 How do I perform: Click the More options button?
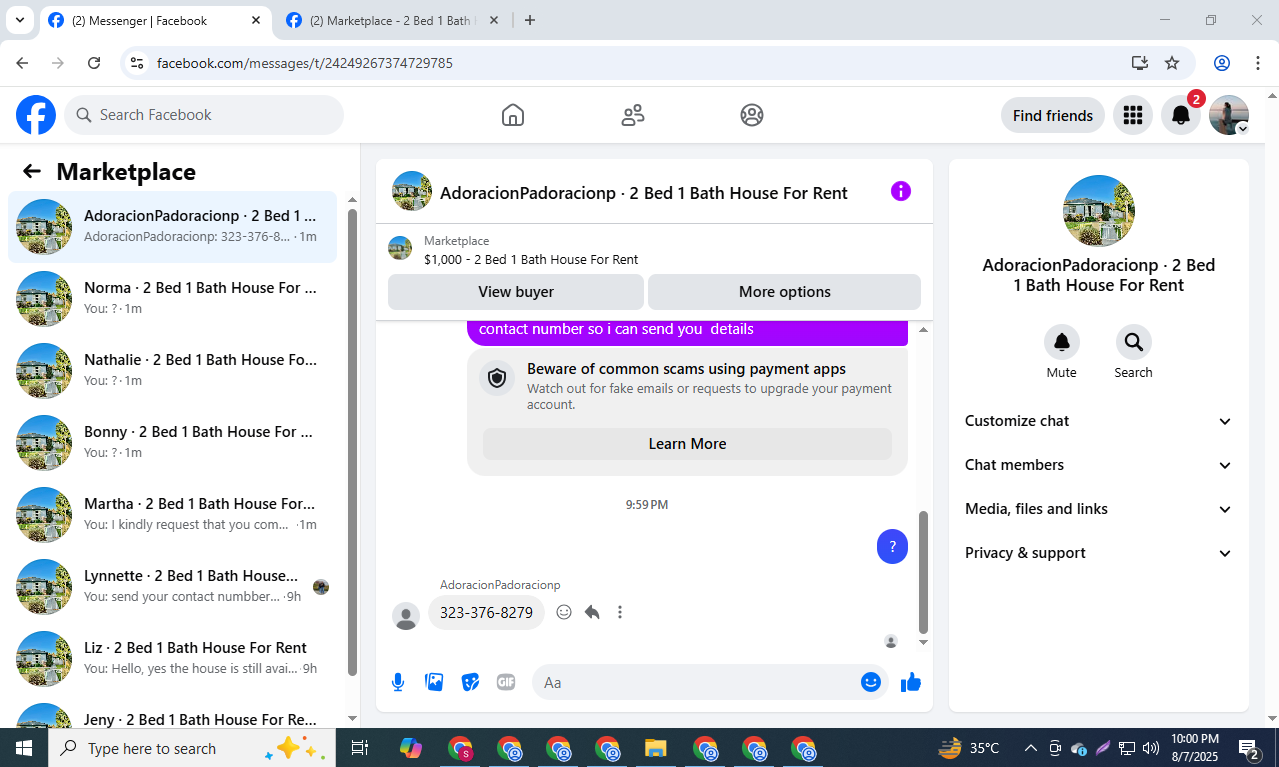[x=785, y=292]
